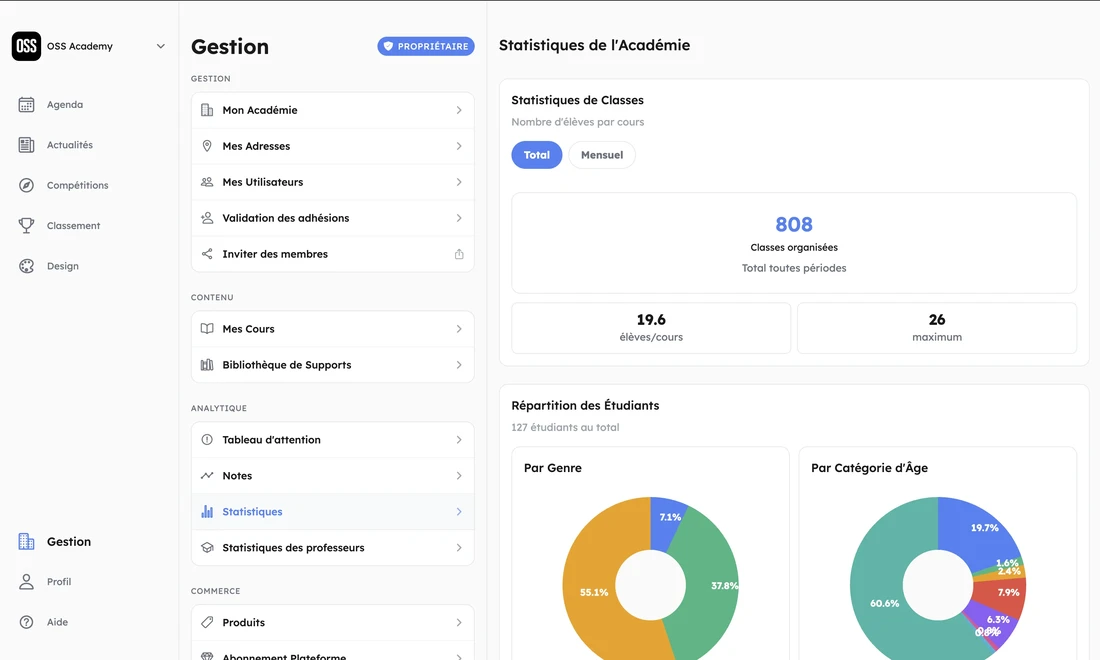Open Bibliothèque de Supports
This screenshot has width=1100, height=660.
pyautogui.click(x=332, y=364)
